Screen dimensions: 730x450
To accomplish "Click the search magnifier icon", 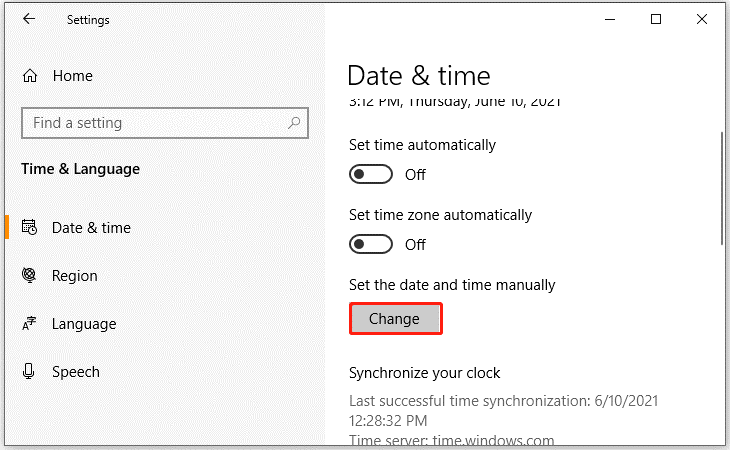I will coord(294,123).
